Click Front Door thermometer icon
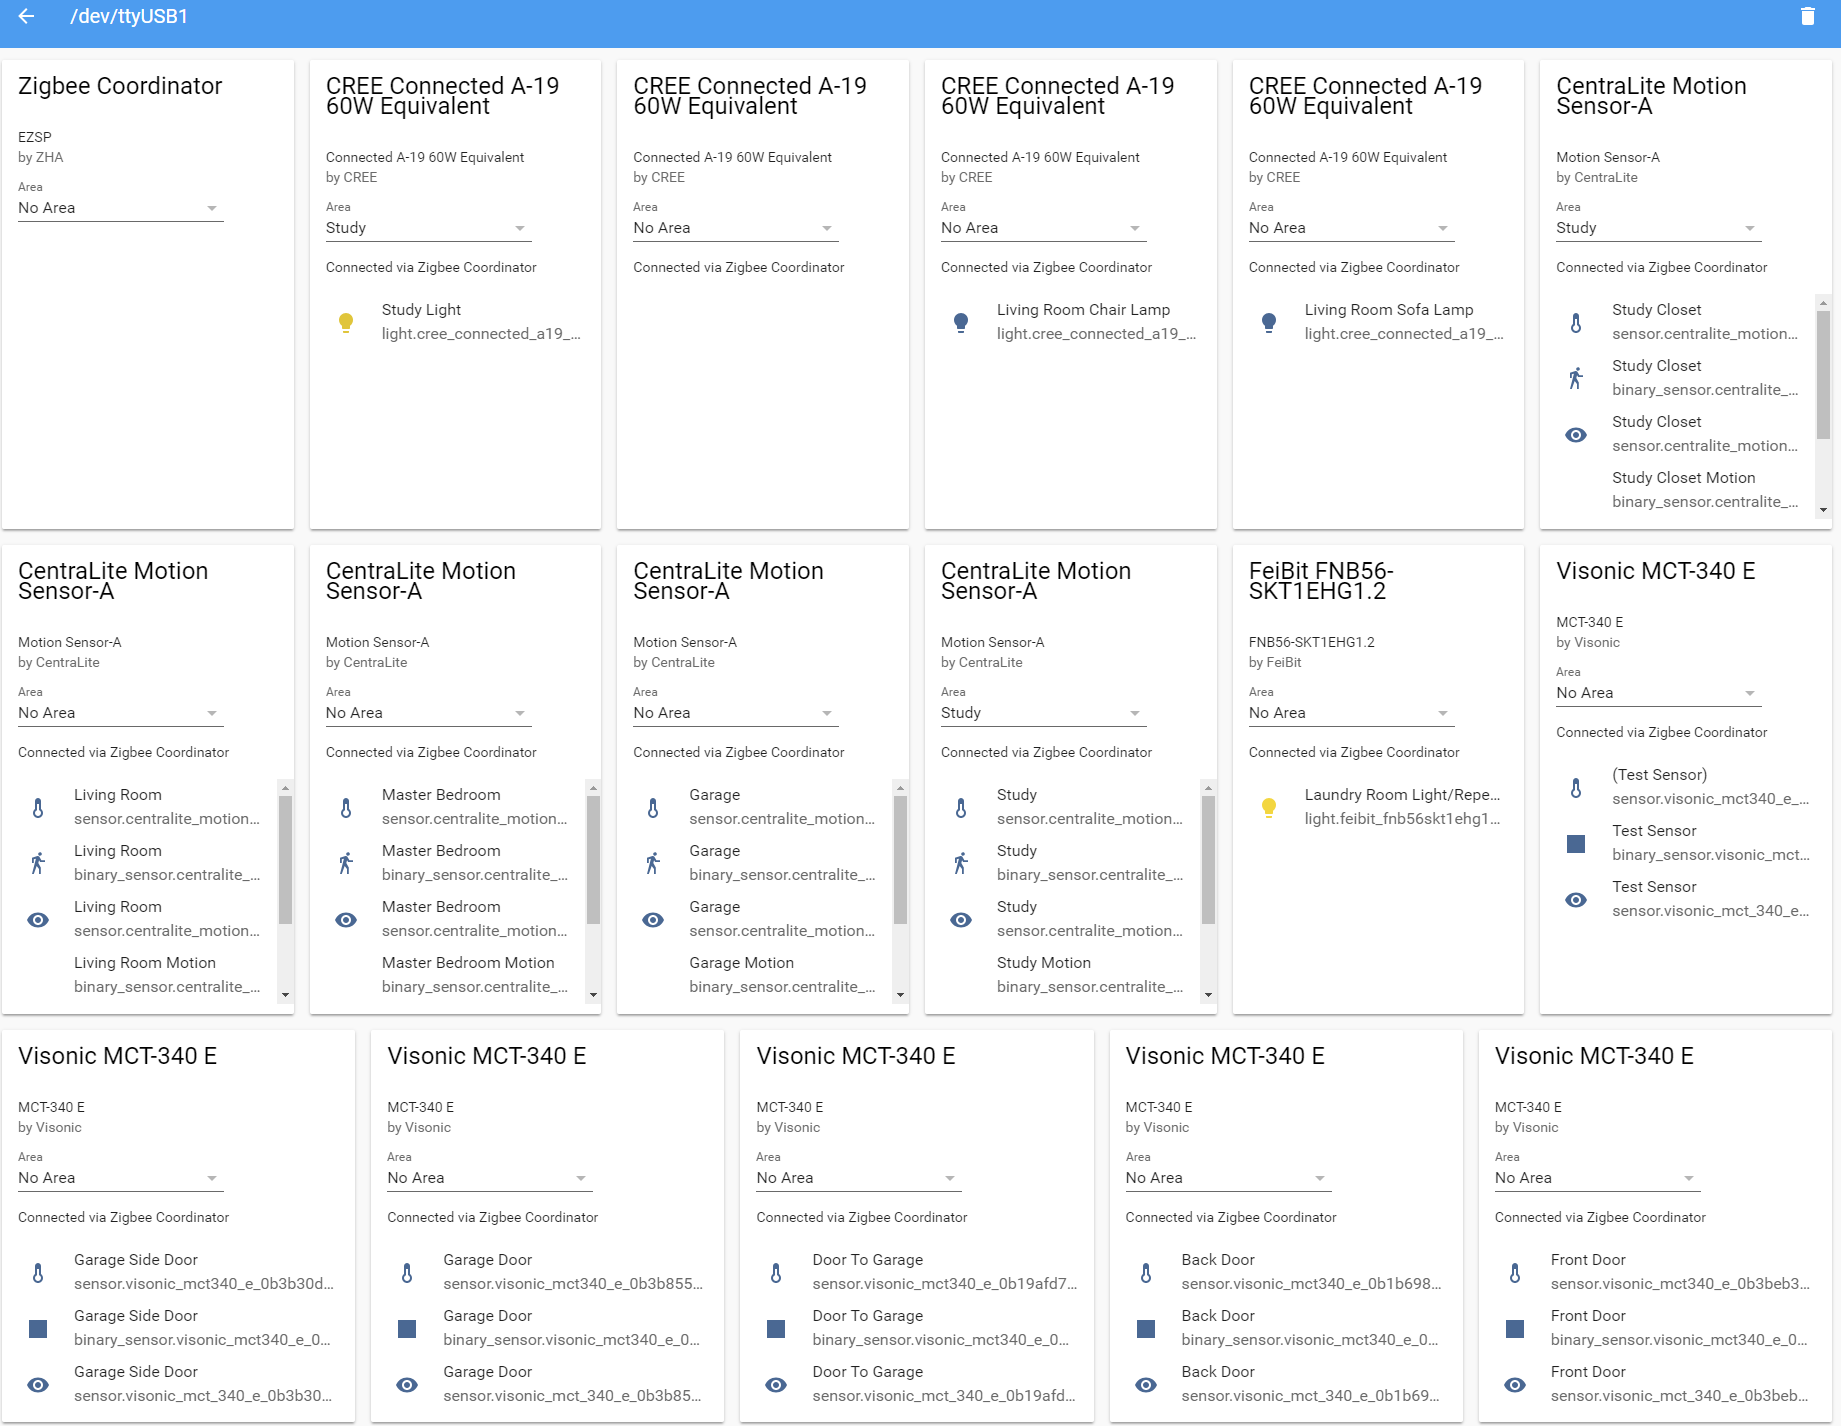 [x=1515, y=1272]
